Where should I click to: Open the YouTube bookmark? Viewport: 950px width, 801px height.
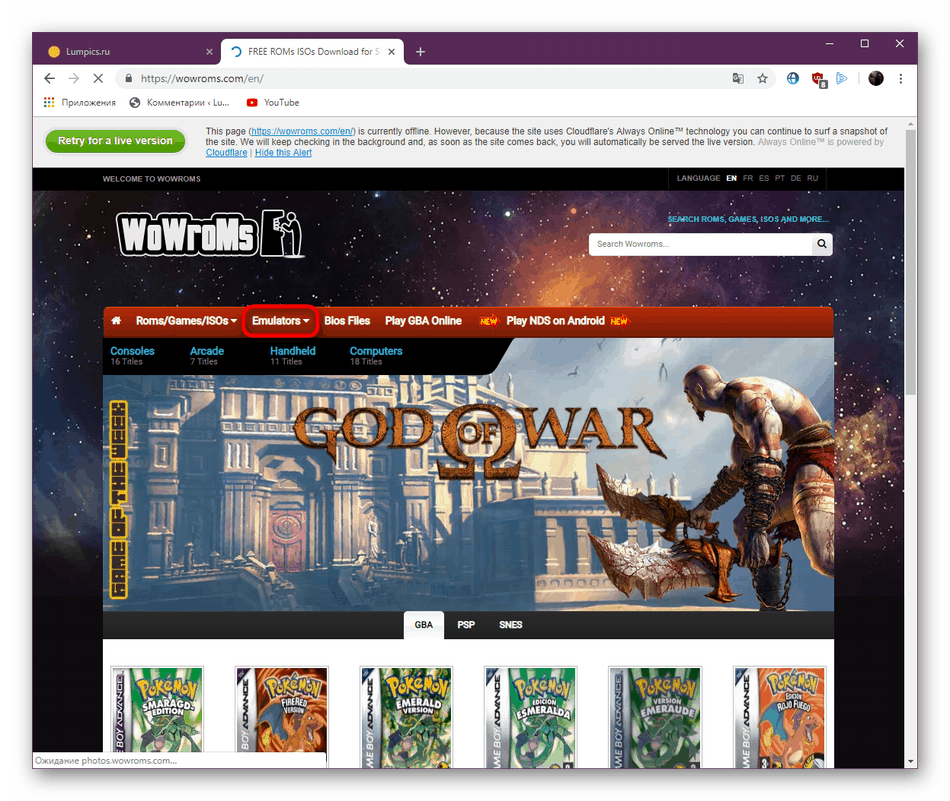pyautogui.click(x=273, y=102)
